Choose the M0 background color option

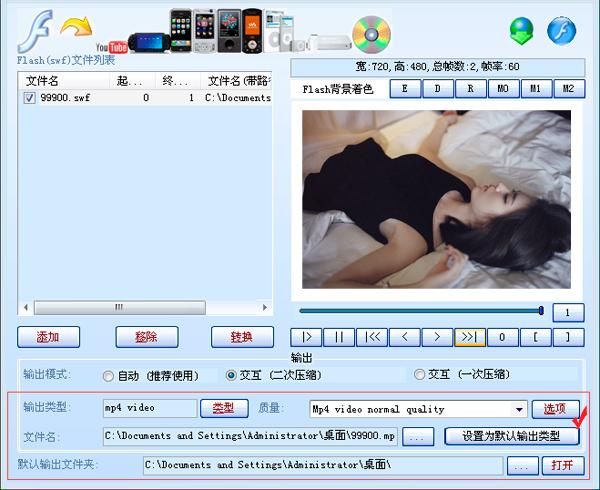pos(502,88)
